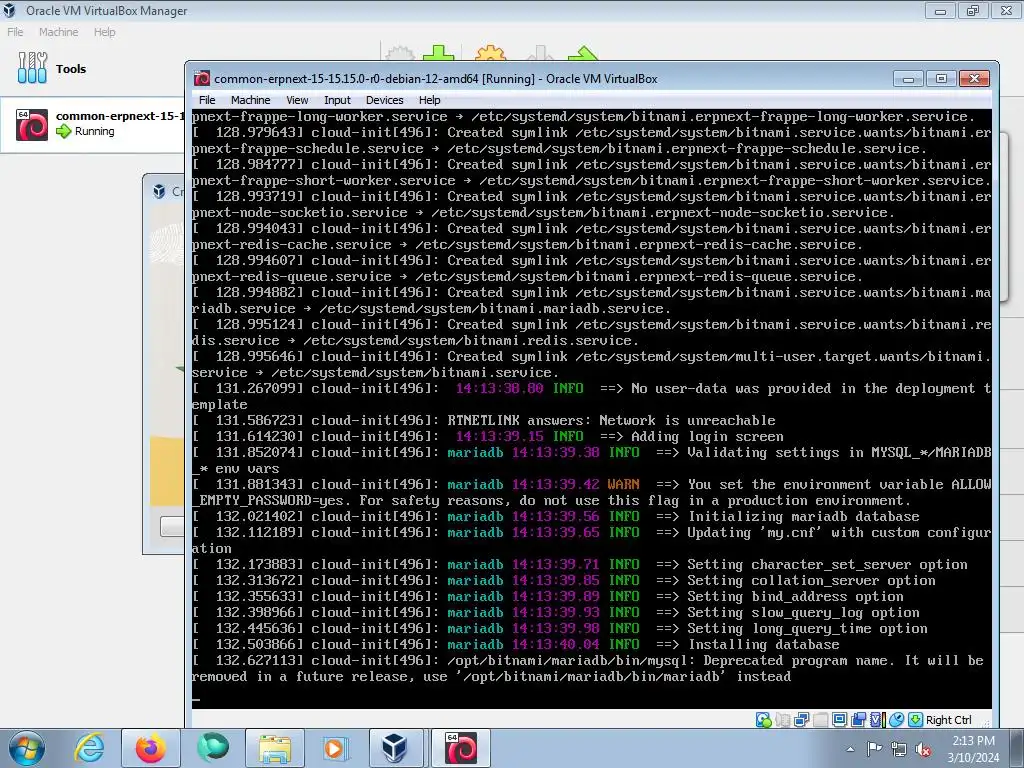Open the Help menu in the VM window
Screen dimensions: 1024x768
pyautogui.click(x=429, y=100)
